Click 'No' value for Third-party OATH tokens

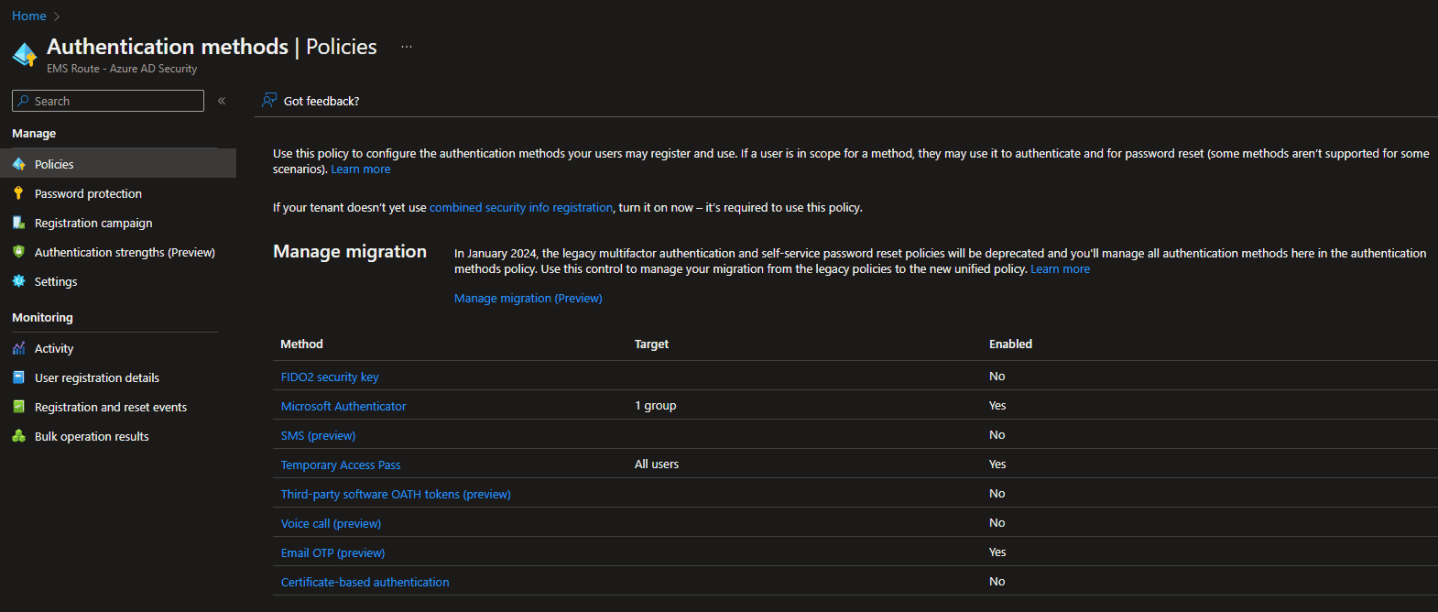(997, 494)
